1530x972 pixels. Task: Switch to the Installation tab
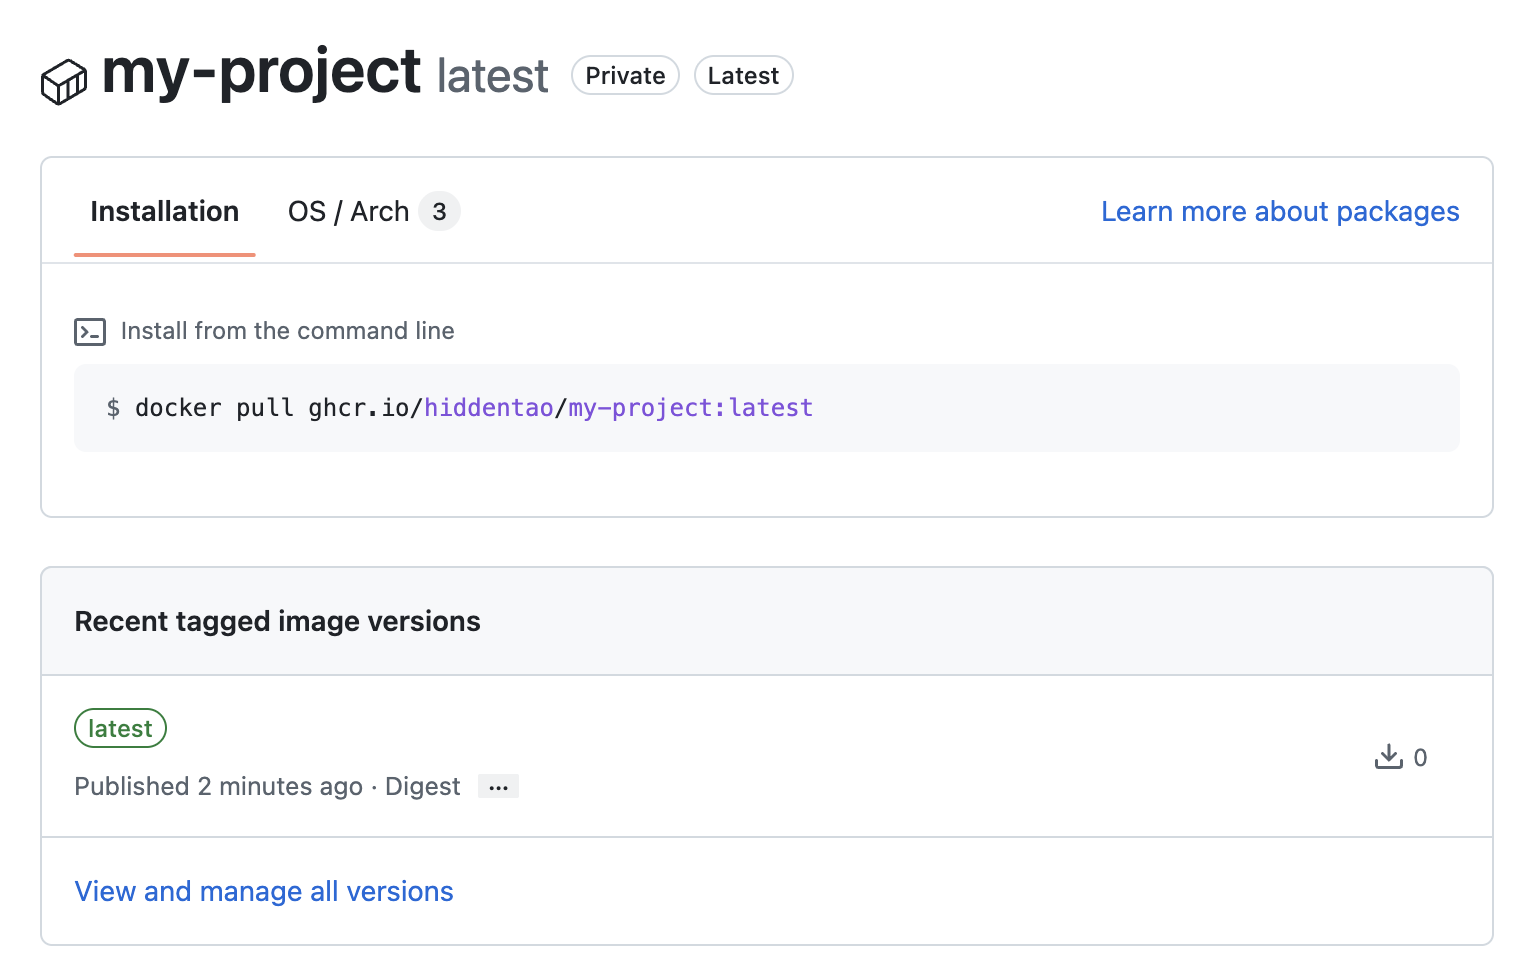pyautogui.click(x=164, y=212)
